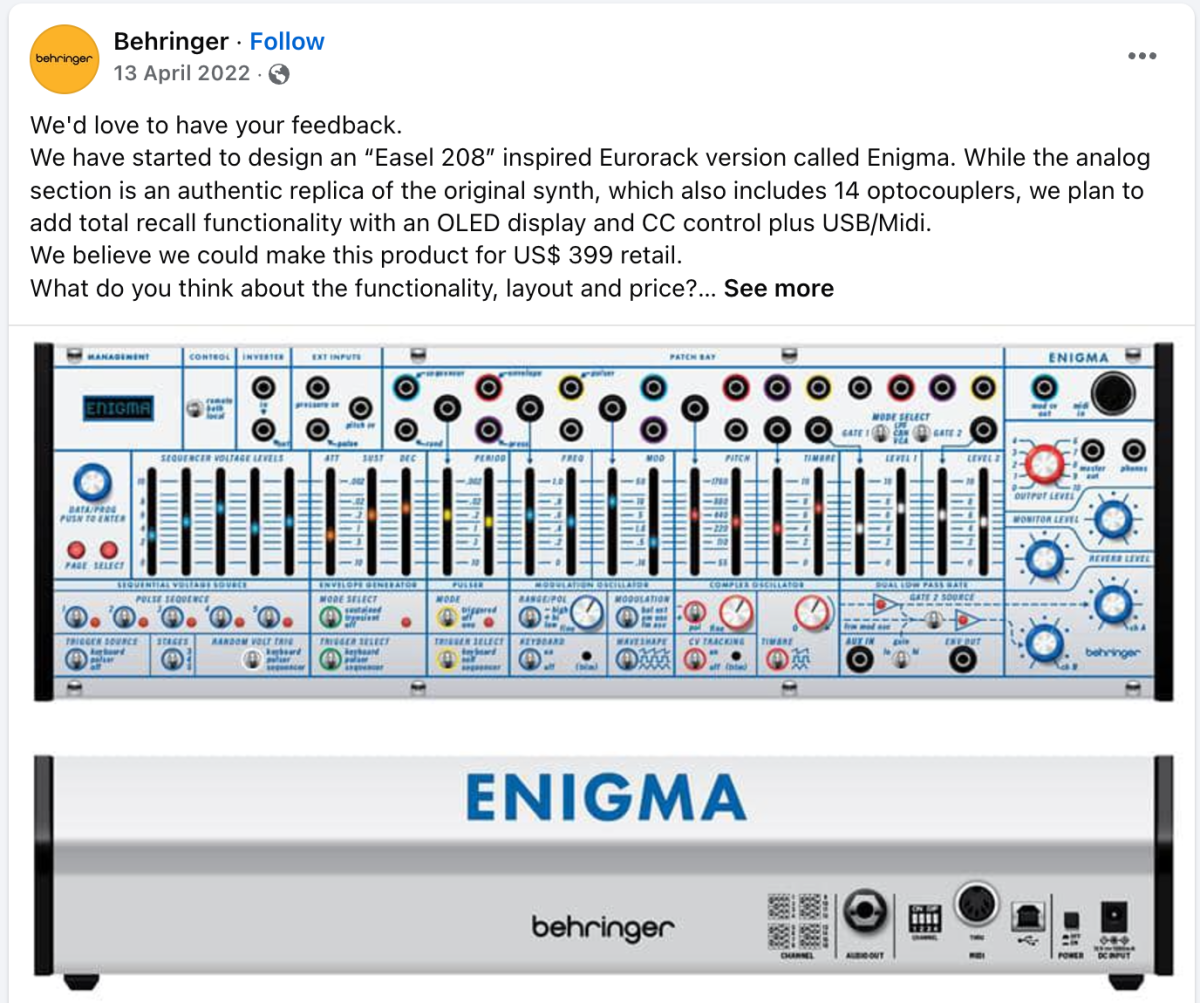Click the question "What do you think about the functionality"
The image size is (1200, 1003).
[x=371, y=288]
